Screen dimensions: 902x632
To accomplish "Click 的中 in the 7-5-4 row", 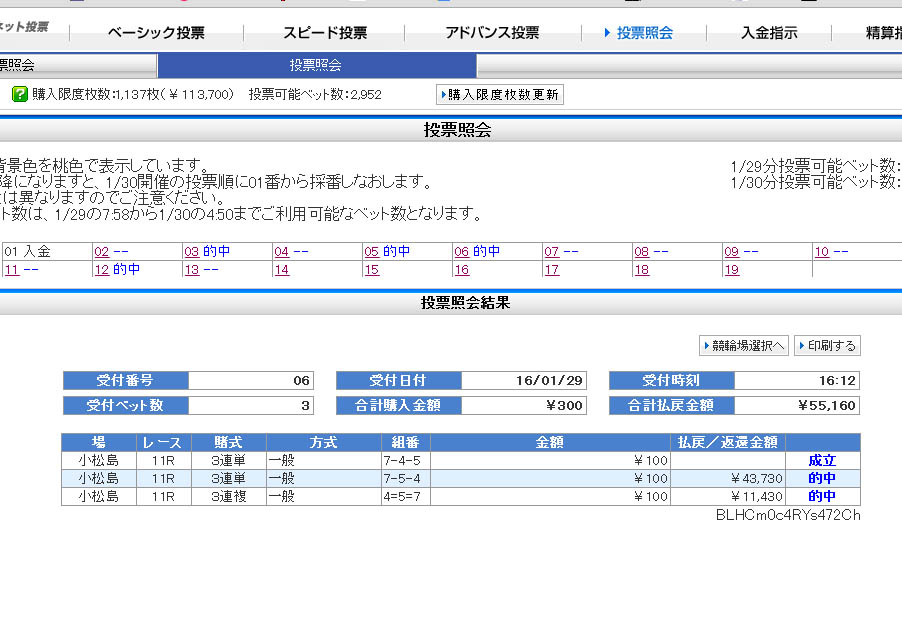I will coord(822,479).
